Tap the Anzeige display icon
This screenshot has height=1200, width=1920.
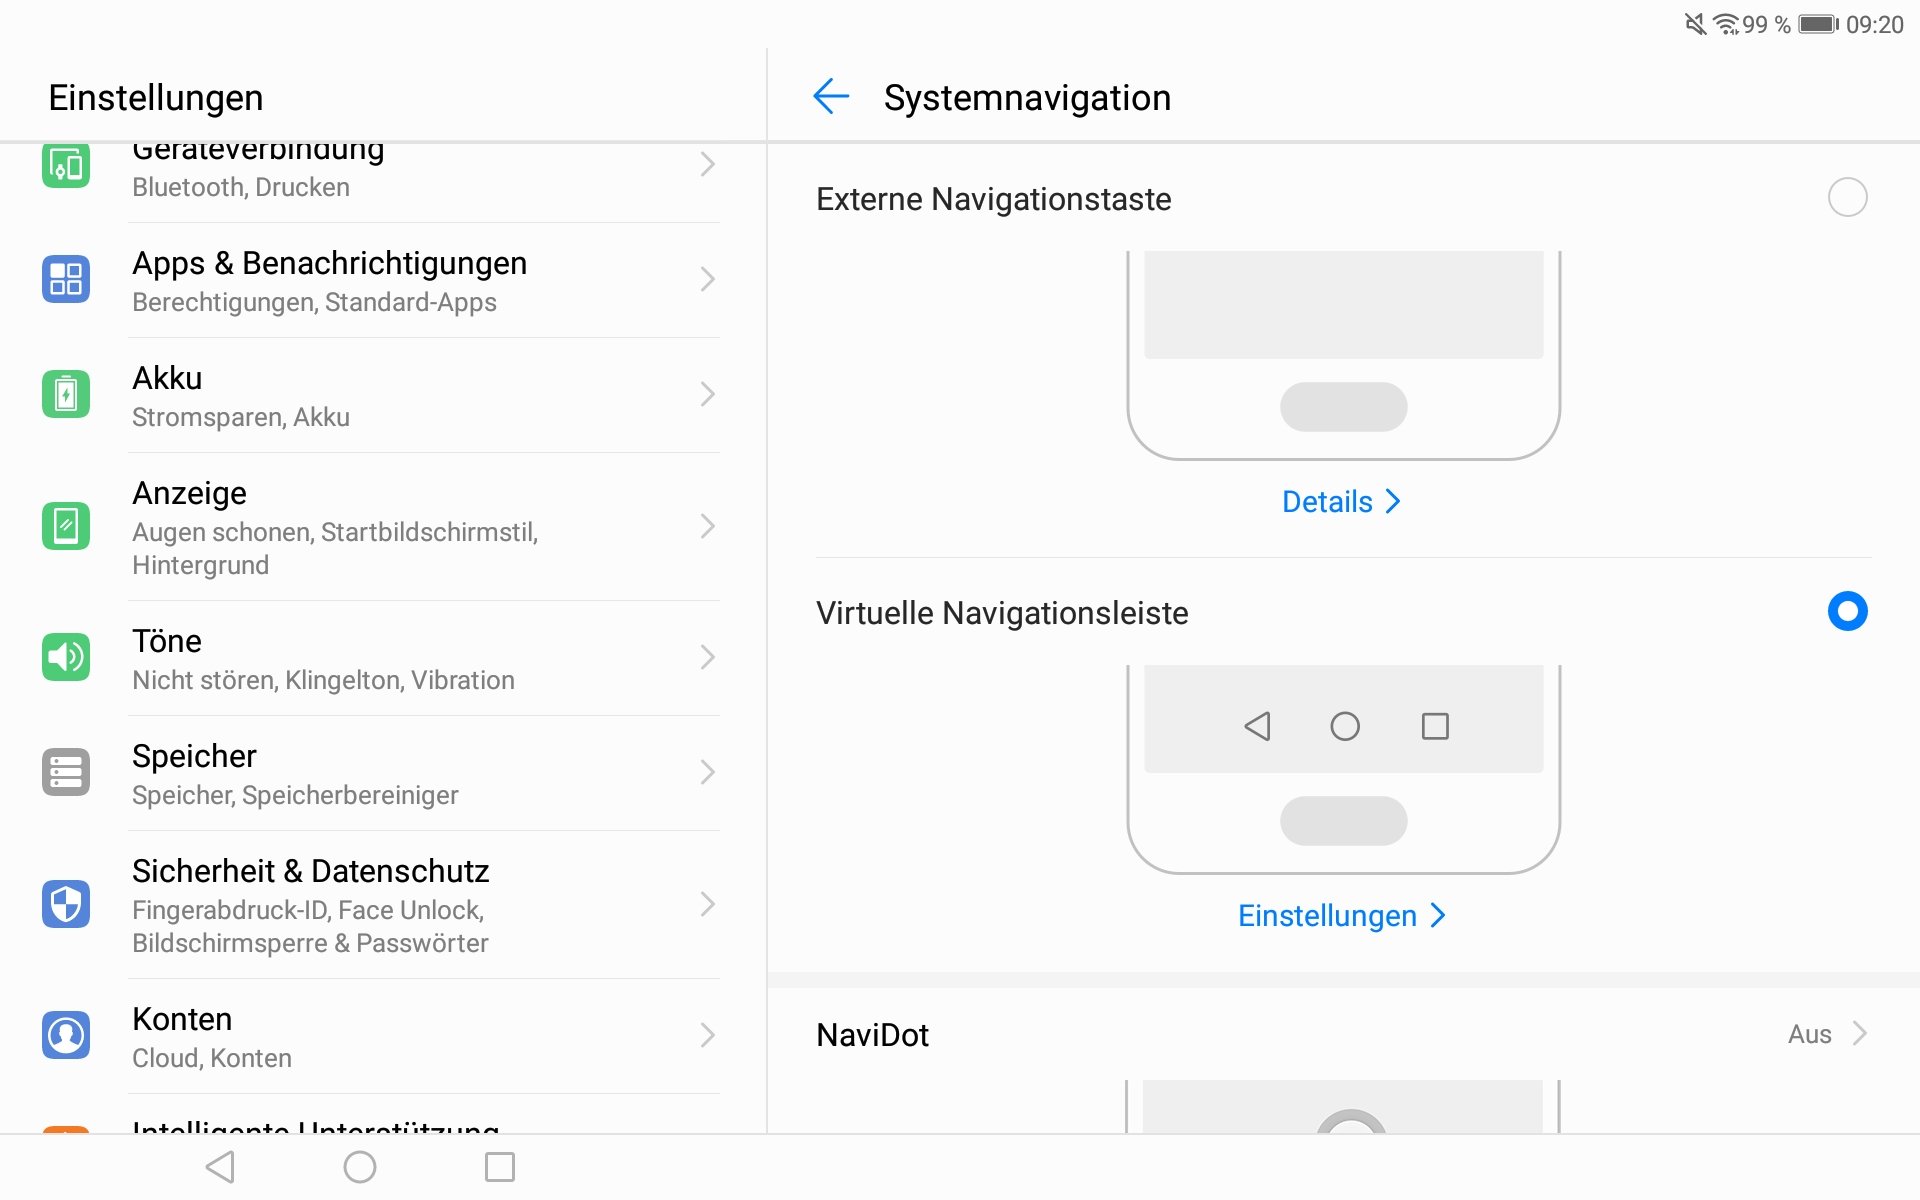pos(66,526)
